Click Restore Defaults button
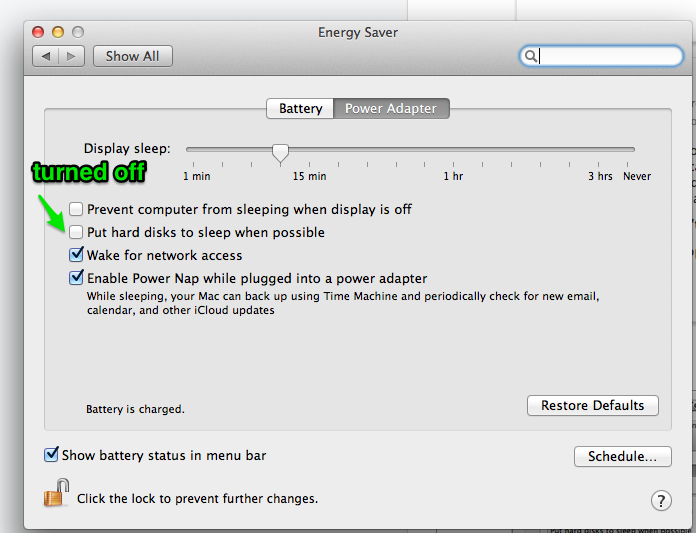This screenshot has width=696, height=533. (593, 405)
